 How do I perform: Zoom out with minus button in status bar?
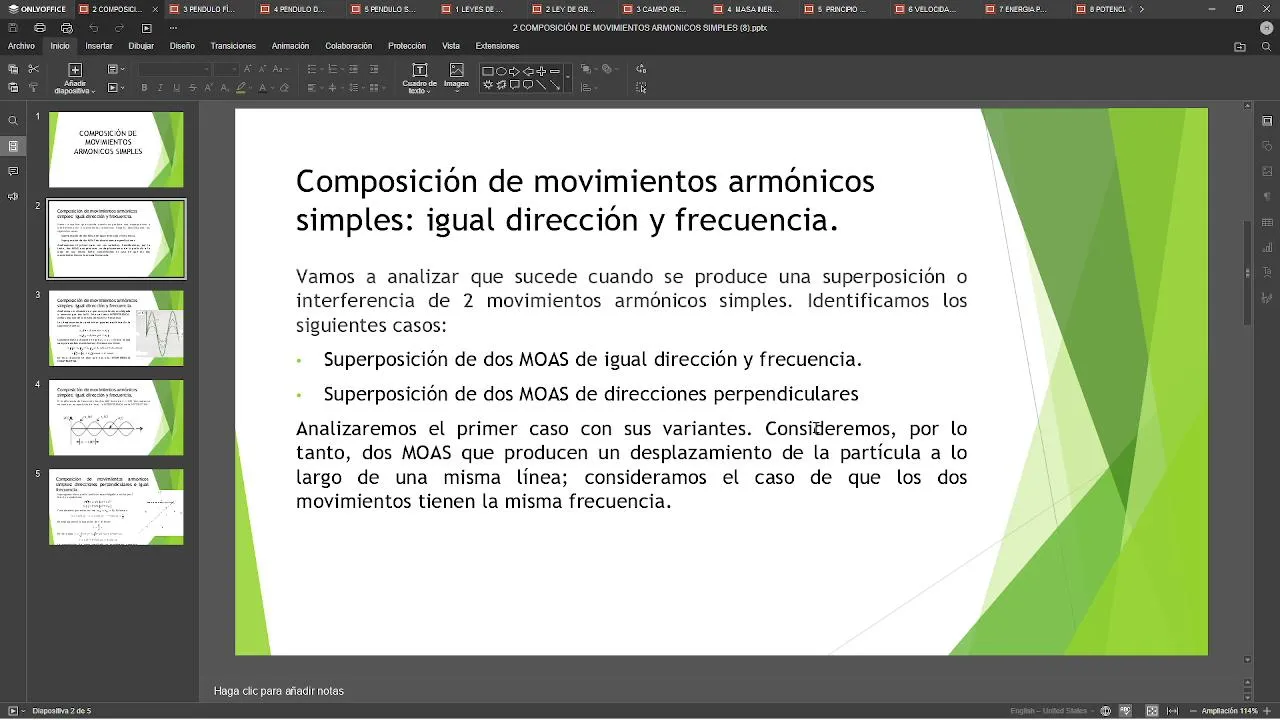(x=1193, y=711)
